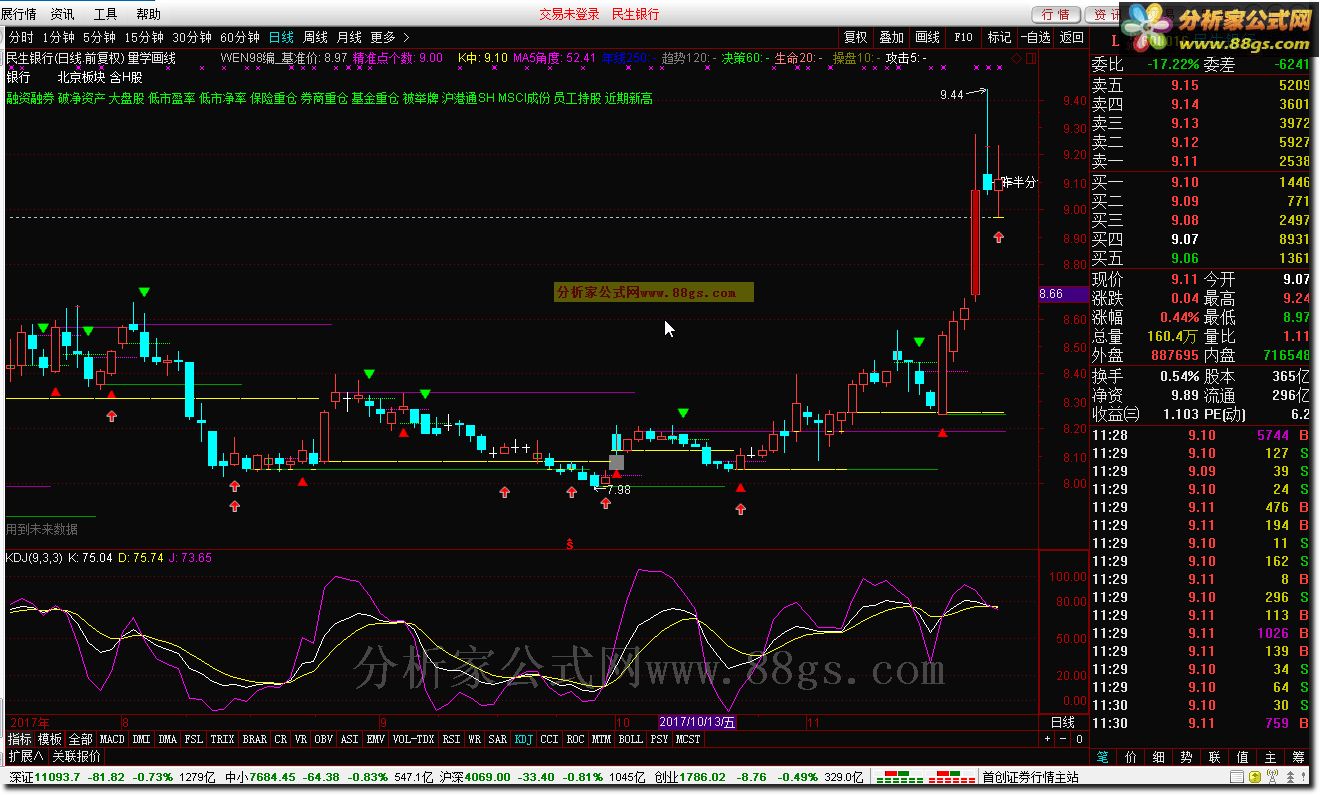Screen dimensions: 1321x795
Task: Select the 值 tab in right panel
Action: pyautogui.click(x=1243, y=757)
